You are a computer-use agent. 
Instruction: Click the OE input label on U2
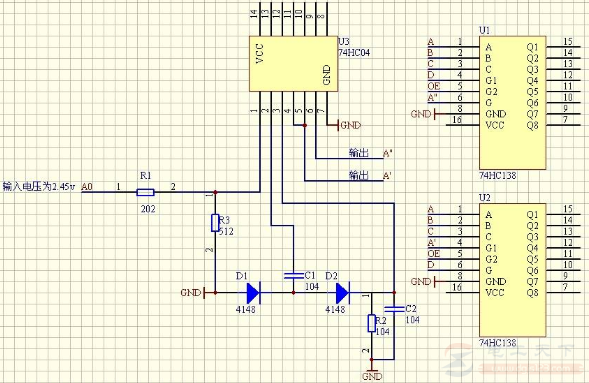433,254
